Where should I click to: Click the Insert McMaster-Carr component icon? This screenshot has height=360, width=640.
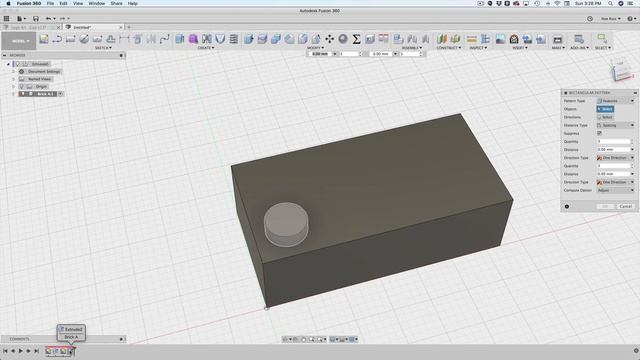pos(514,39)
